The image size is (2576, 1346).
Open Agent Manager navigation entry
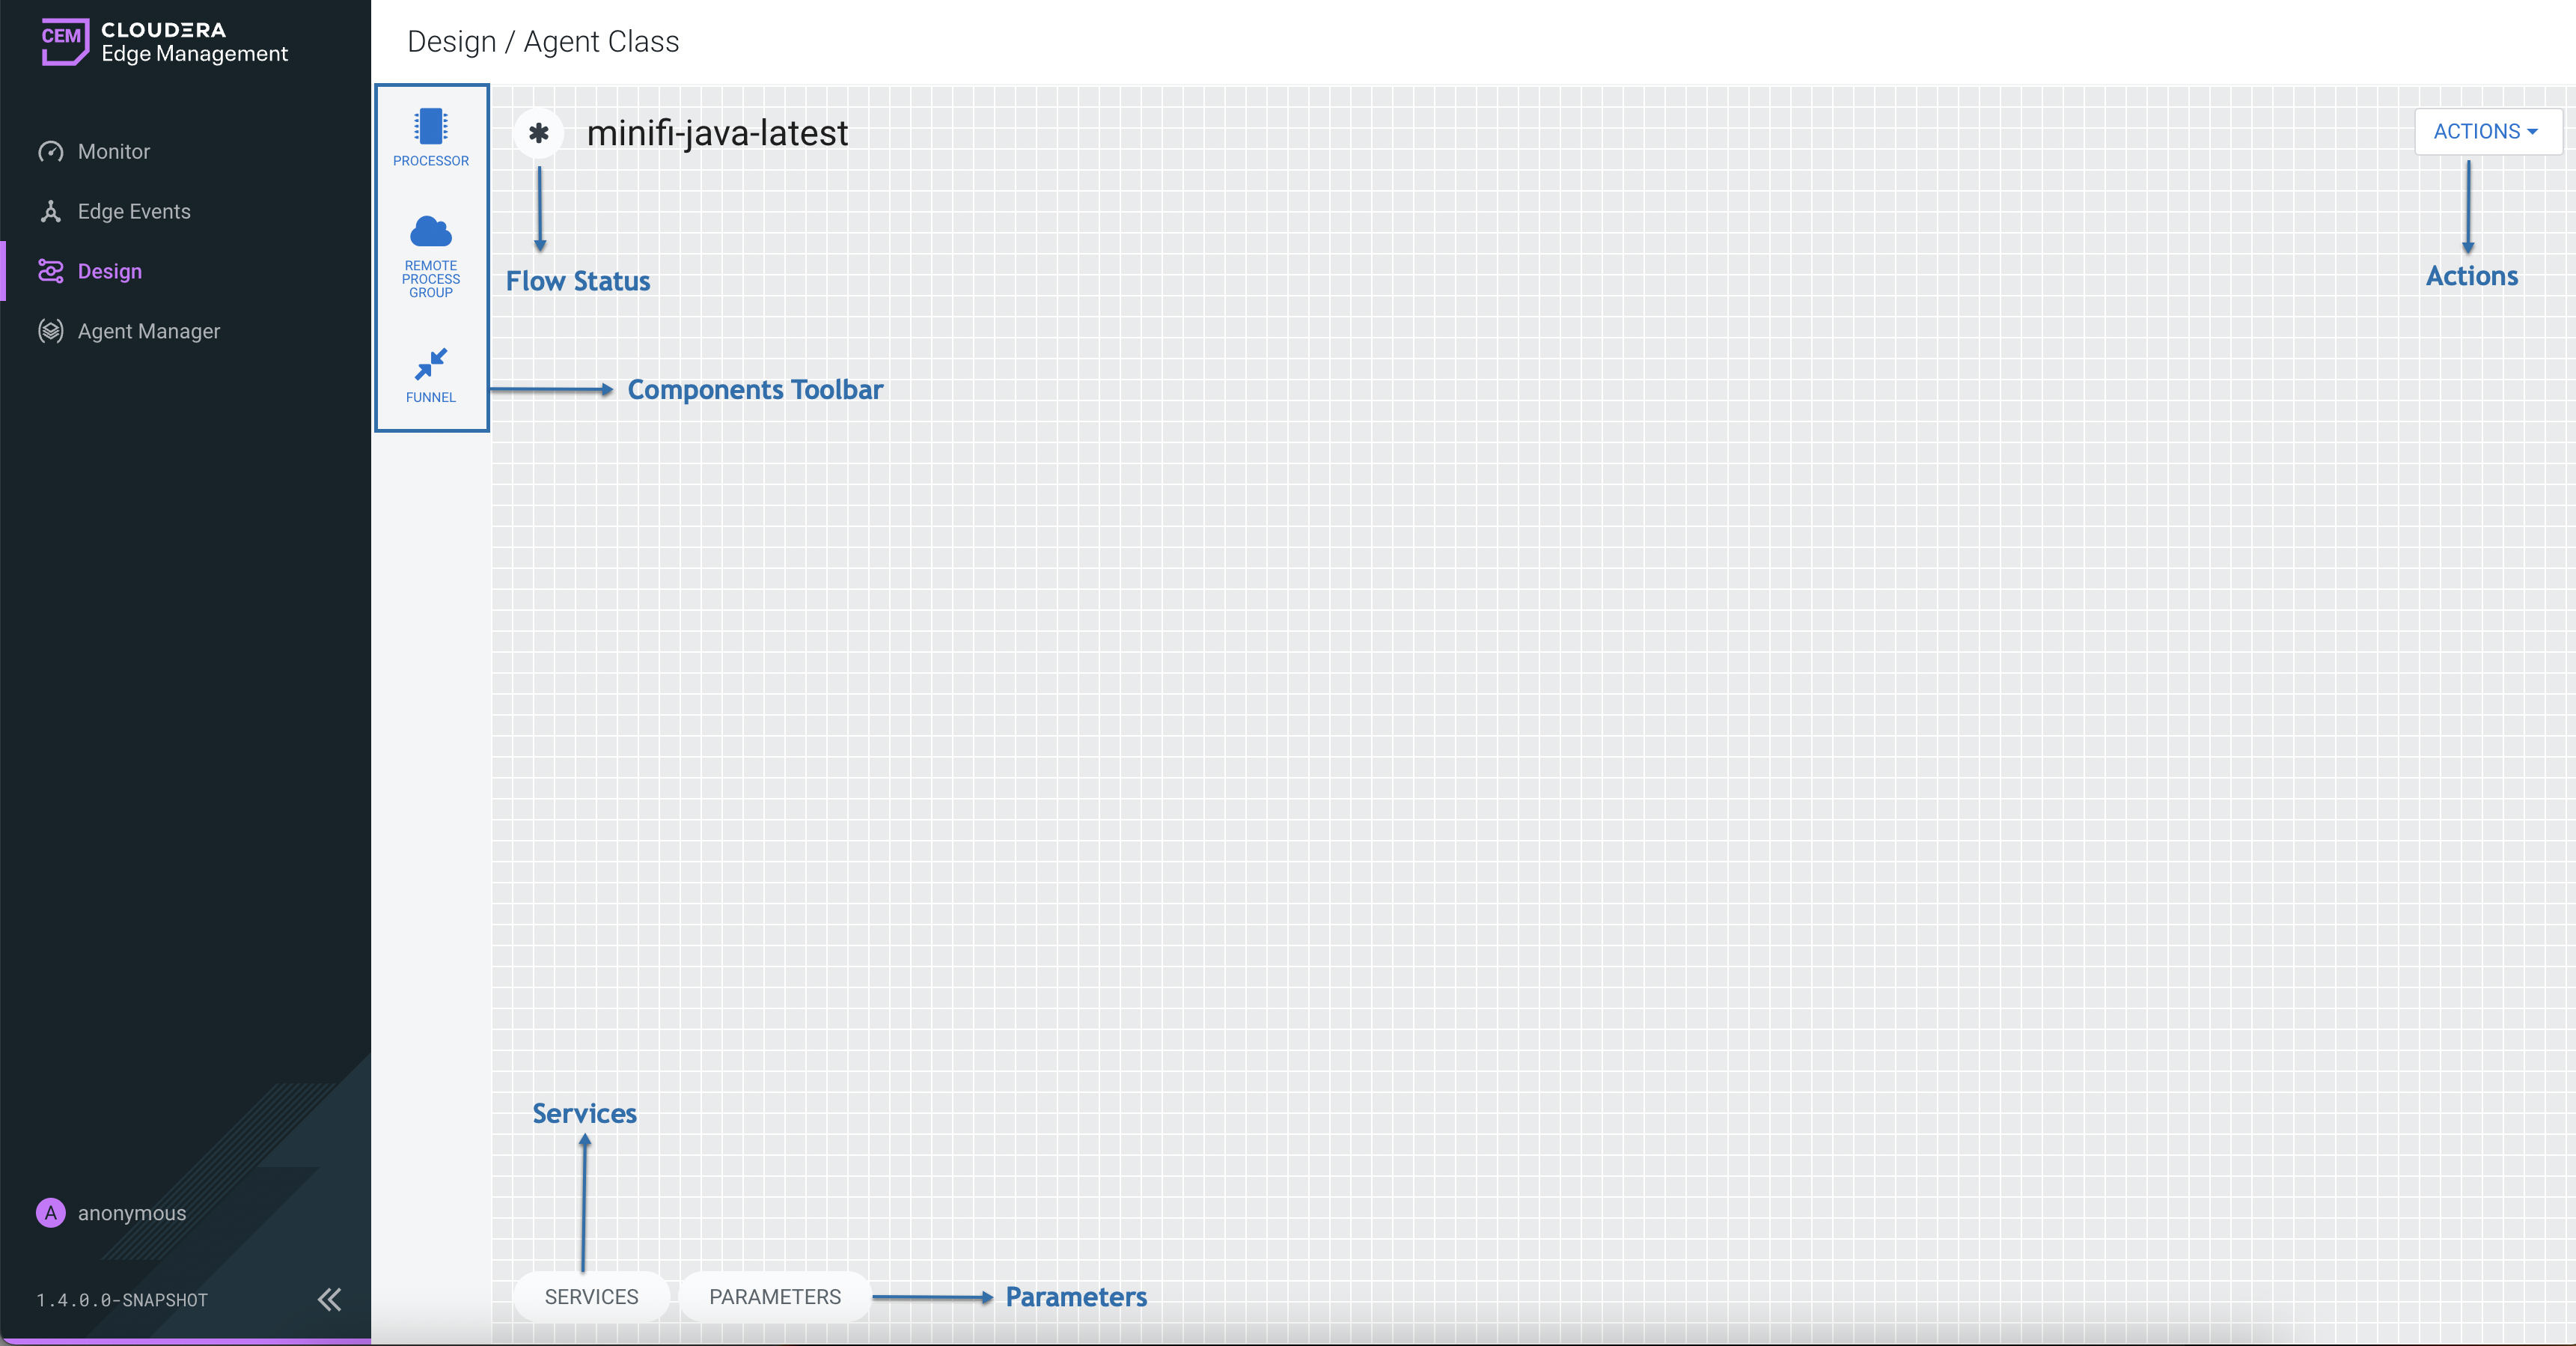[x=149, y=331]
